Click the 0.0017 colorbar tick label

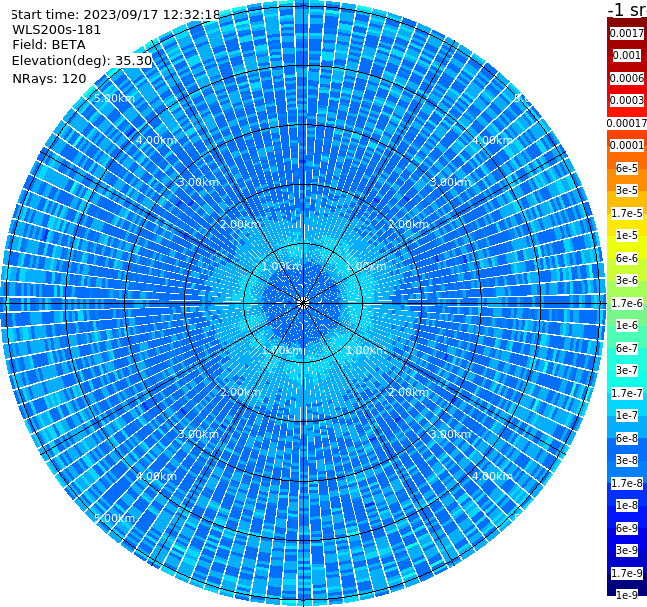(x=627, y=33)
